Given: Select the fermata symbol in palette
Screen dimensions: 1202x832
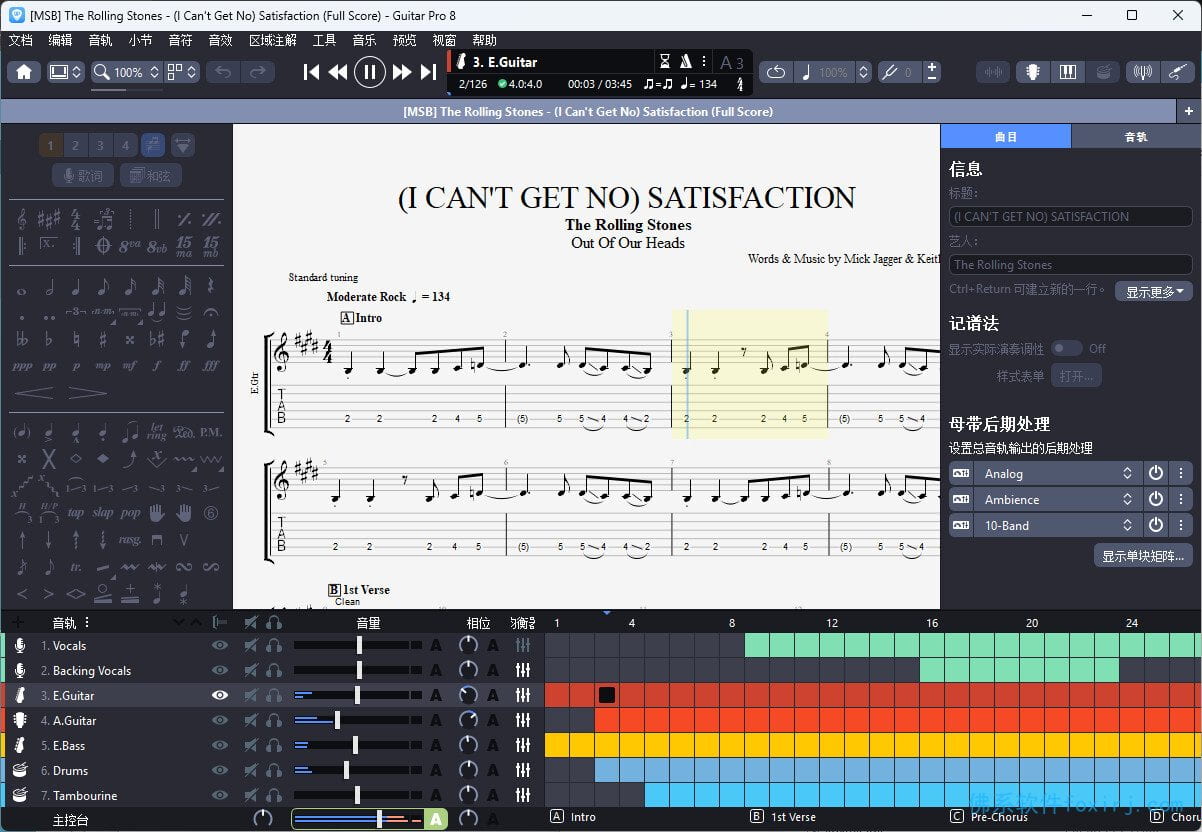Looking at the screenshot, I should [211, 313].
